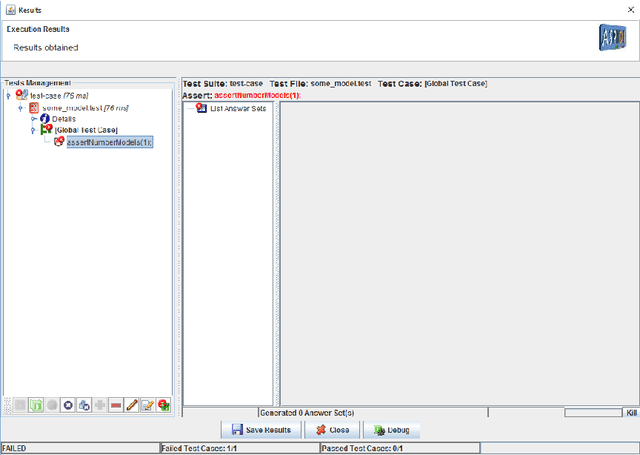The height and width of the screenshot is (455, 640).
Task: Click the FAILED status bar entry
Action: (x=80, y=448)
